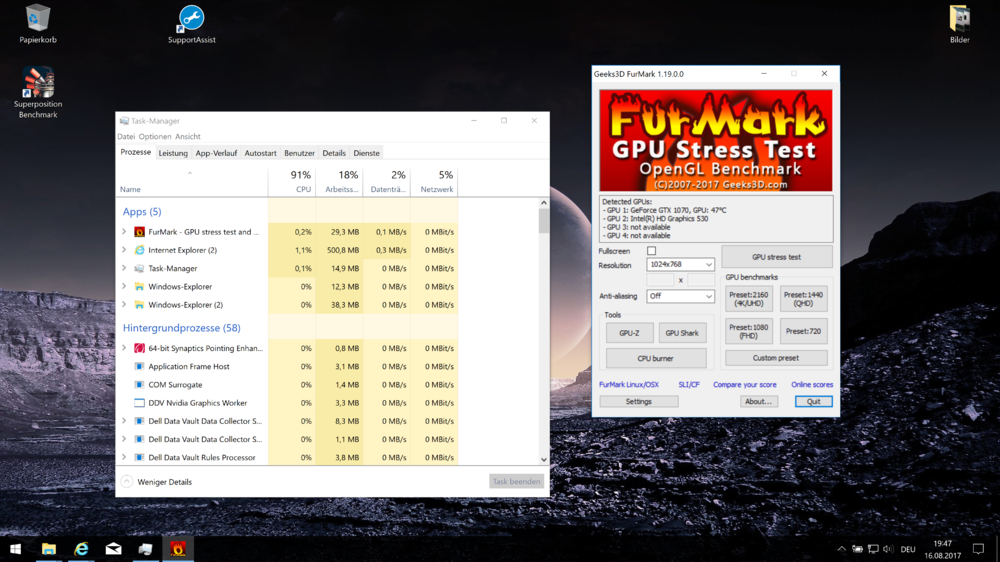Open the Mail app in the taskbar

[113, 549]
